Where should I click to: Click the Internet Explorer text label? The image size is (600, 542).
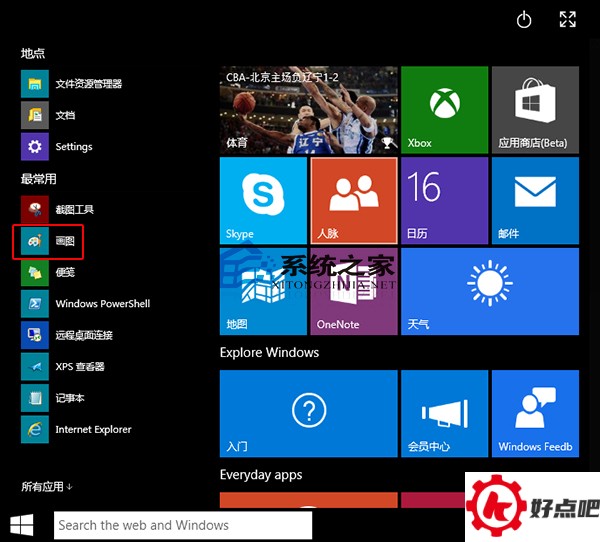click(x=93, y=429)
